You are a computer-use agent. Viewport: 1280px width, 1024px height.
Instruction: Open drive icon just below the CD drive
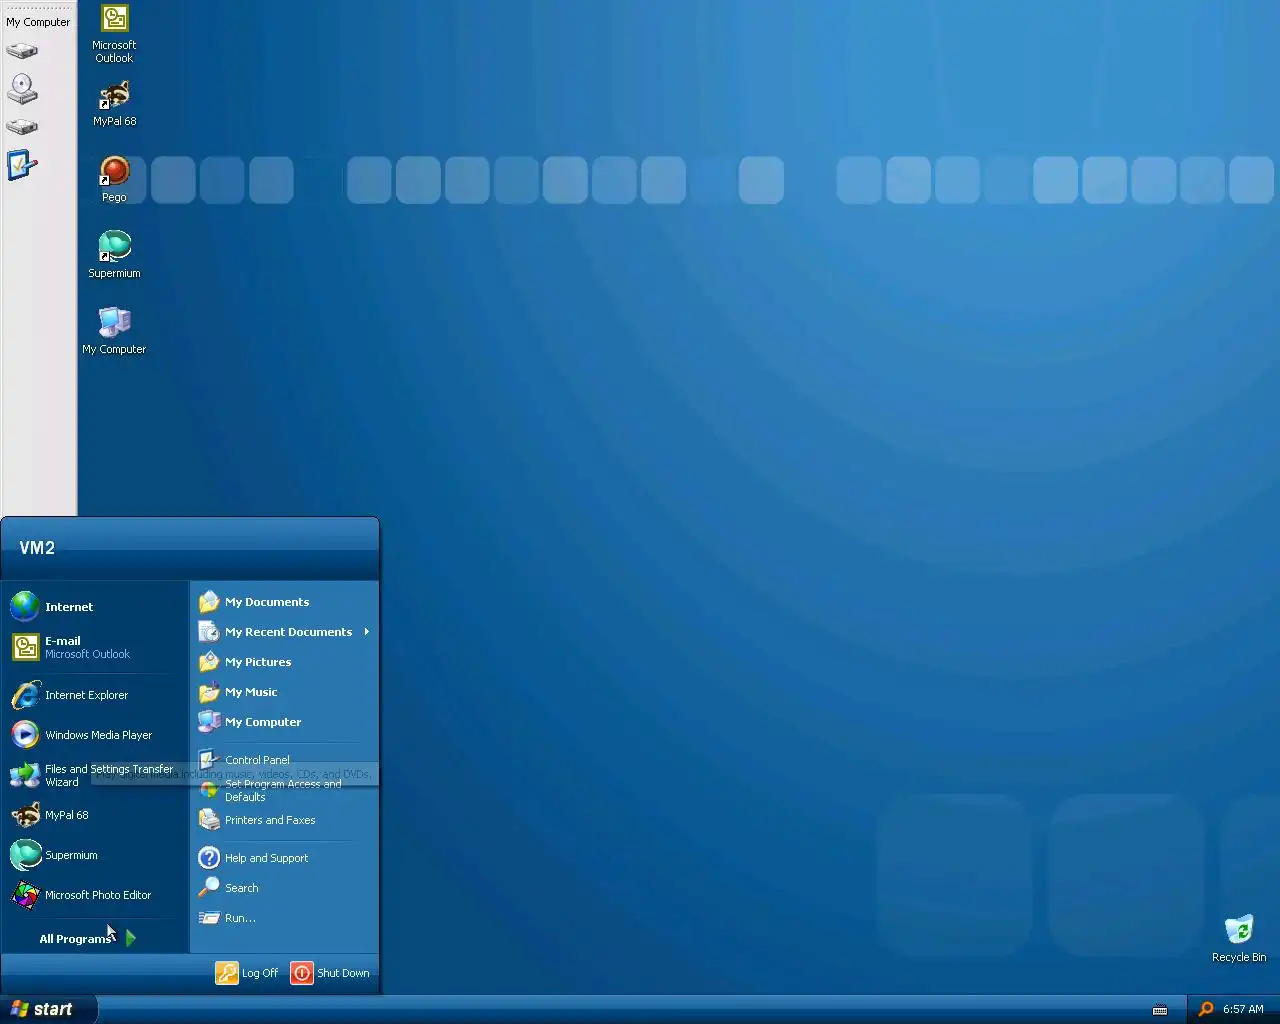click(x=22, y=127)
